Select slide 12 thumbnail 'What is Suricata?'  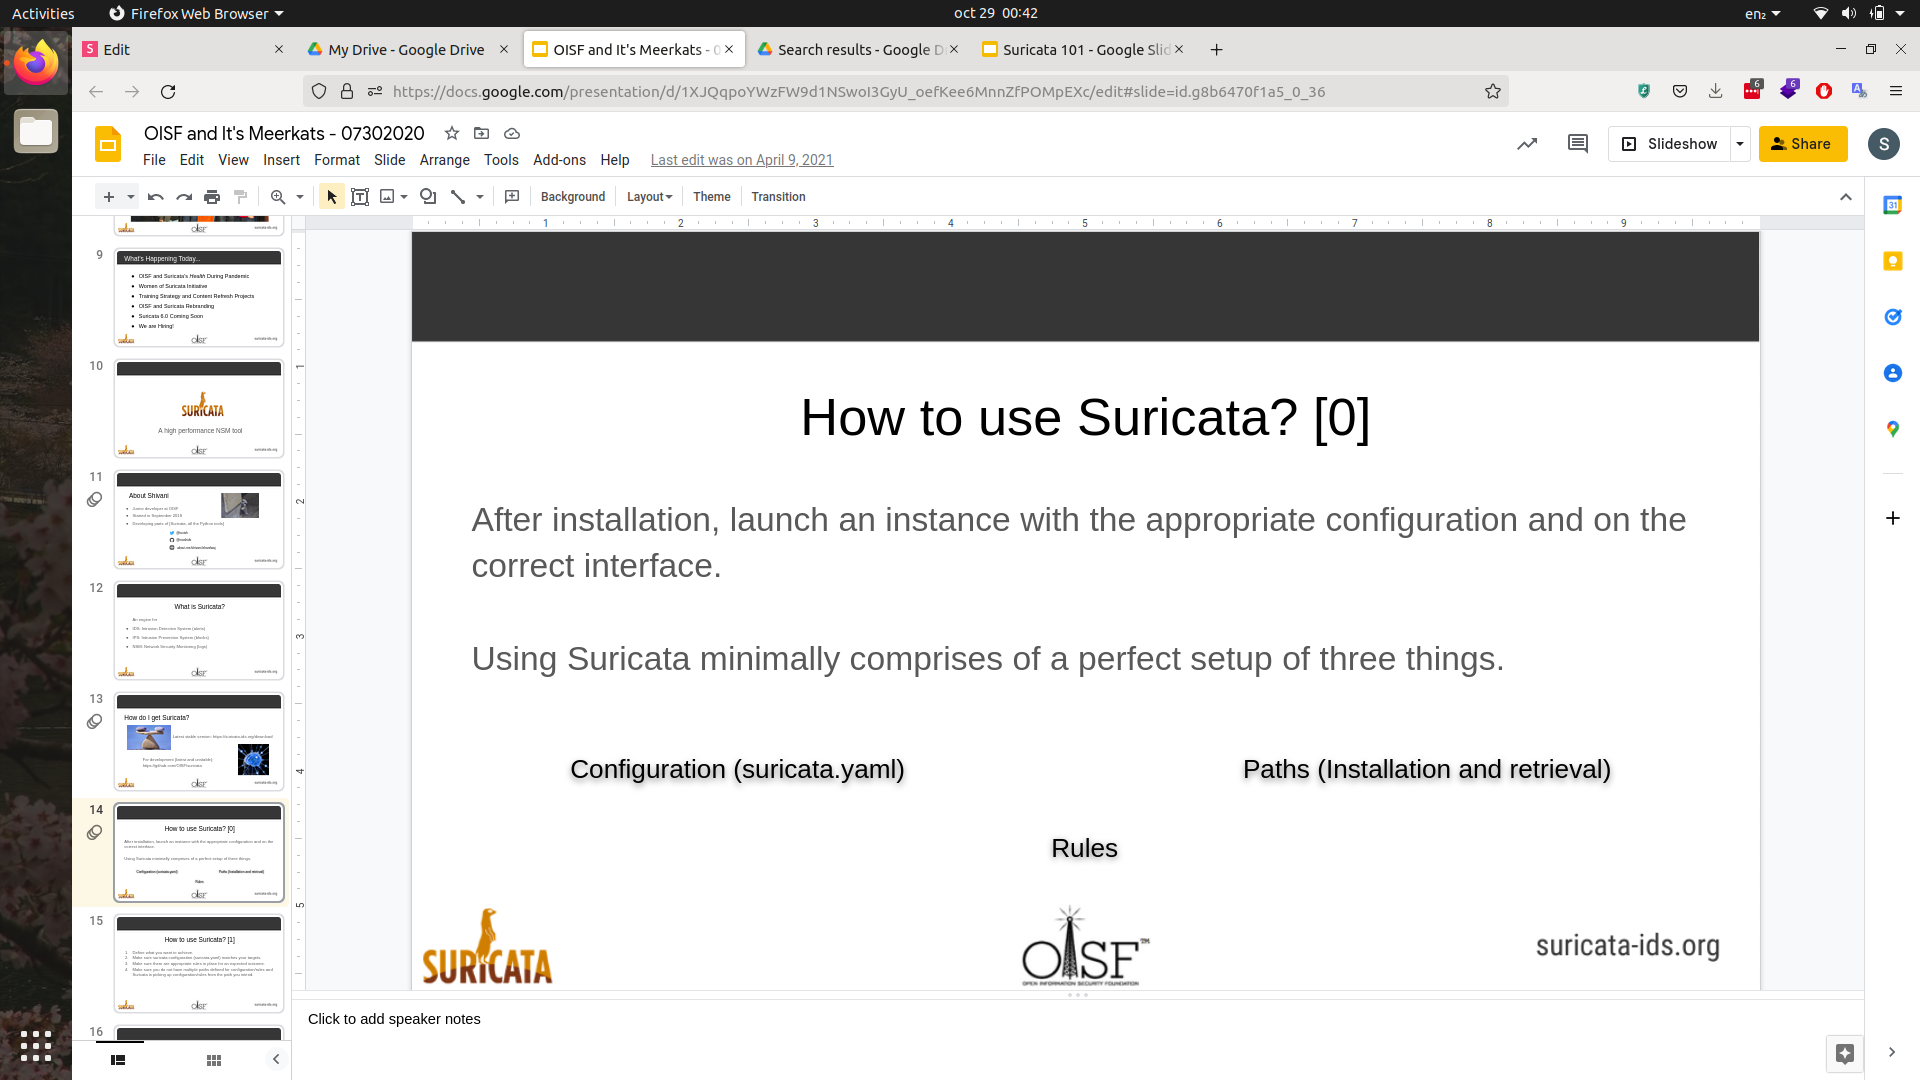click(x=199, y=631)
